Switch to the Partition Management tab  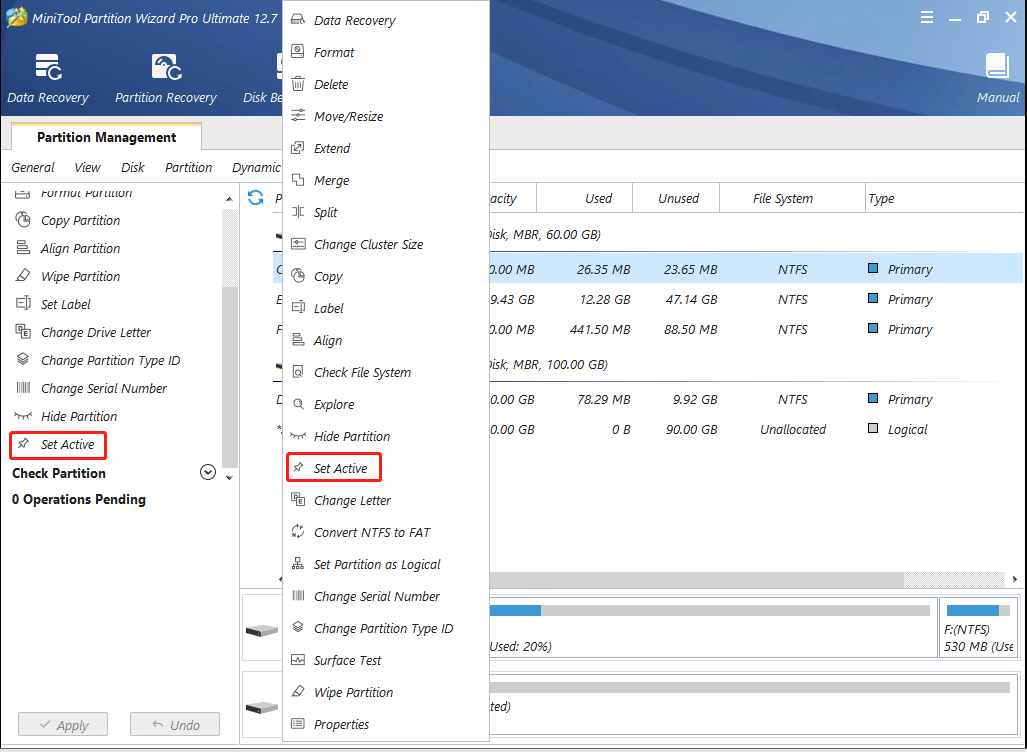pos(106,137)
